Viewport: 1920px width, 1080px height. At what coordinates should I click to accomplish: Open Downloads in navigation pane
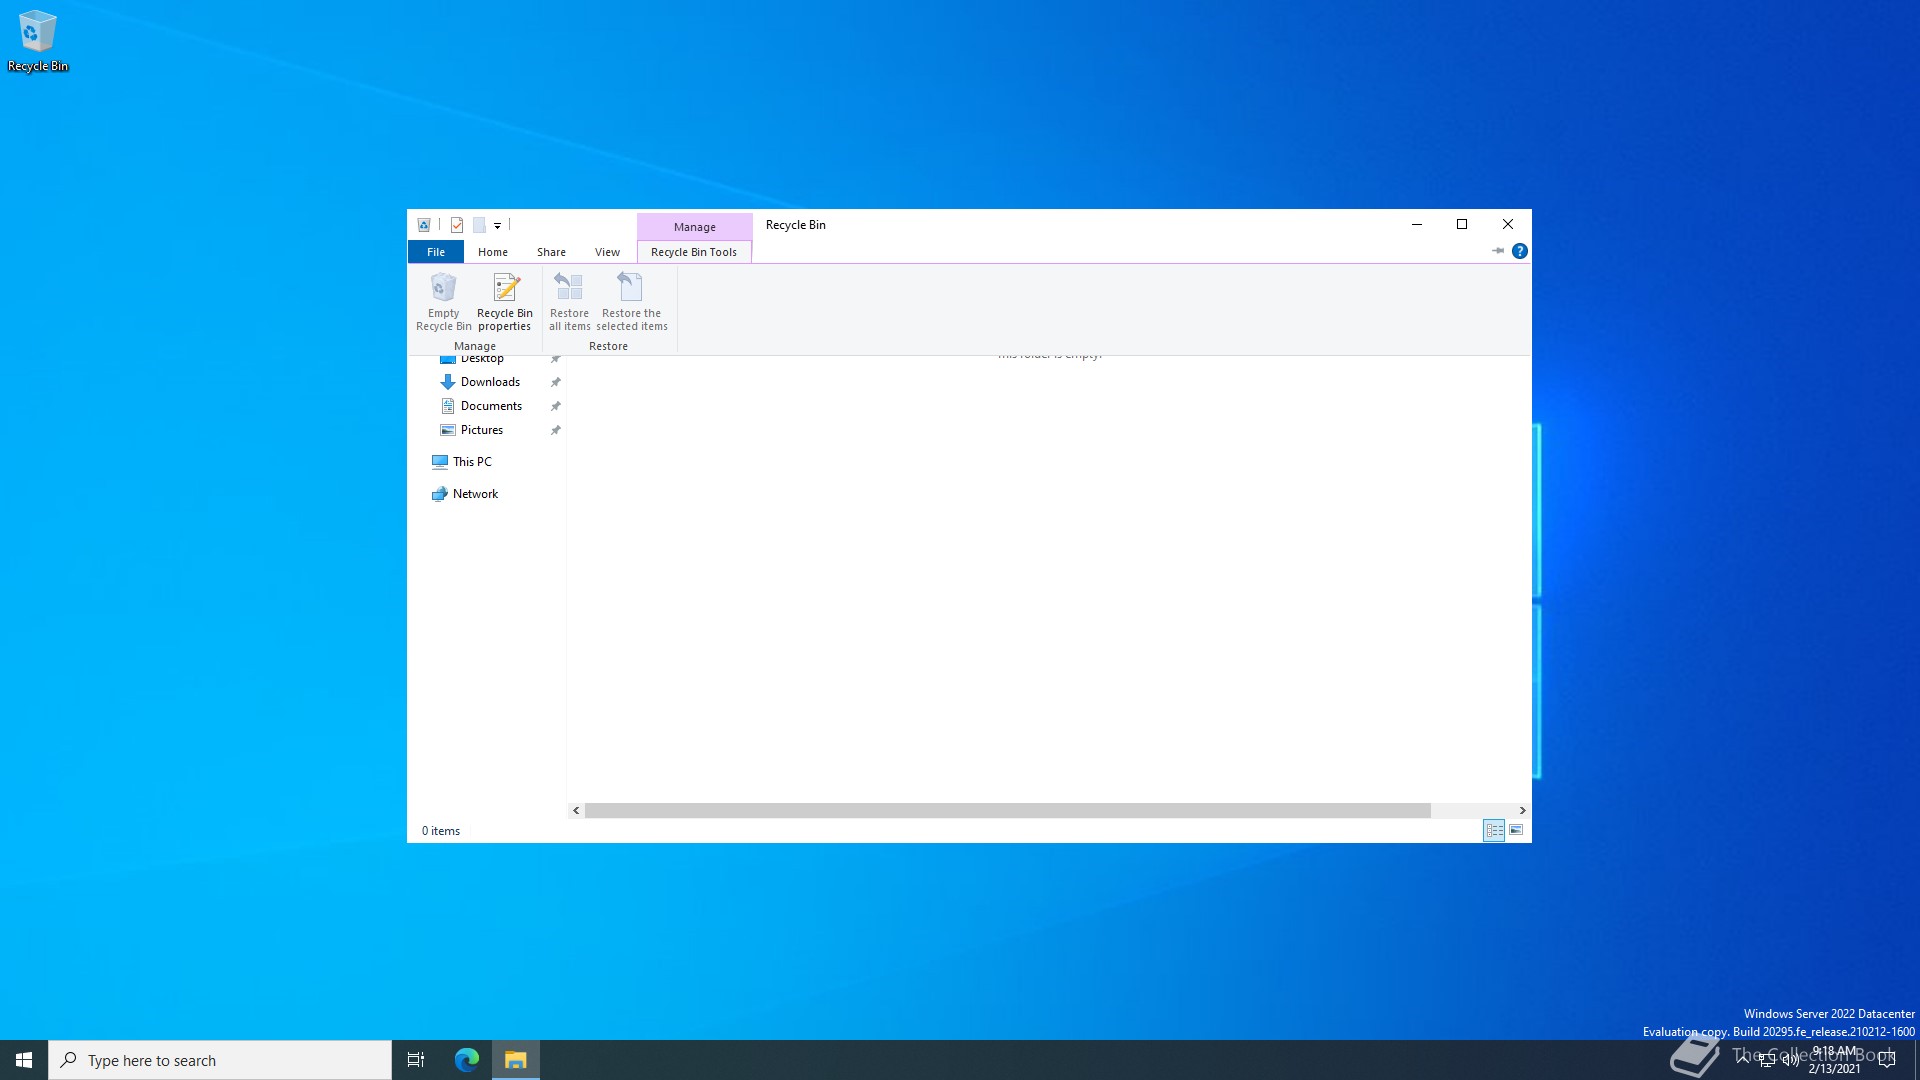pyautogui.click(x=490, y=382)
